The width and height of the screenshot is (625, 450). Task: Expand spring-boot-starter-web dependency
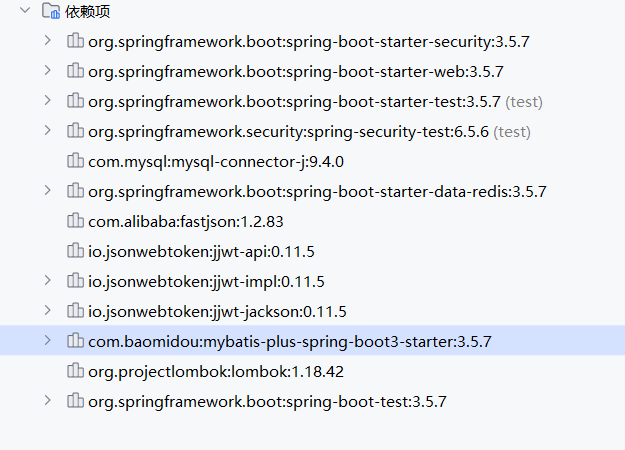click(47, 70)
